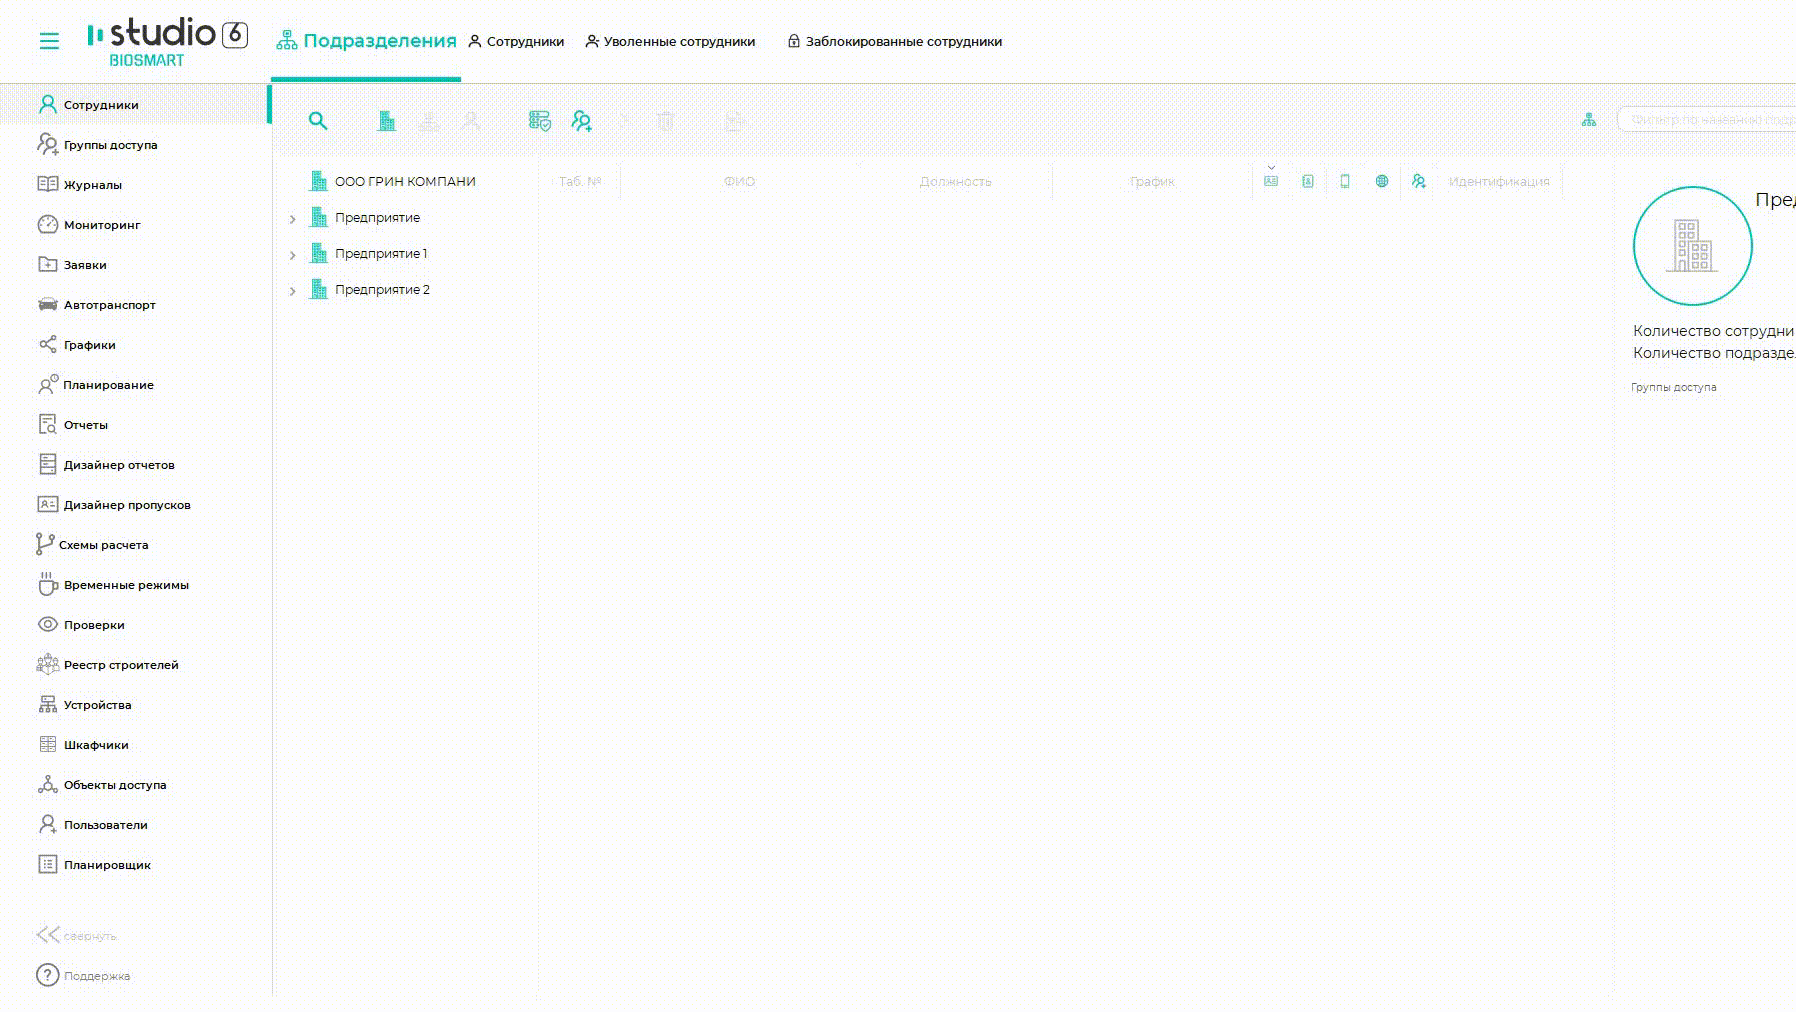Click the small chevron above column icons

click(1271, 167)
